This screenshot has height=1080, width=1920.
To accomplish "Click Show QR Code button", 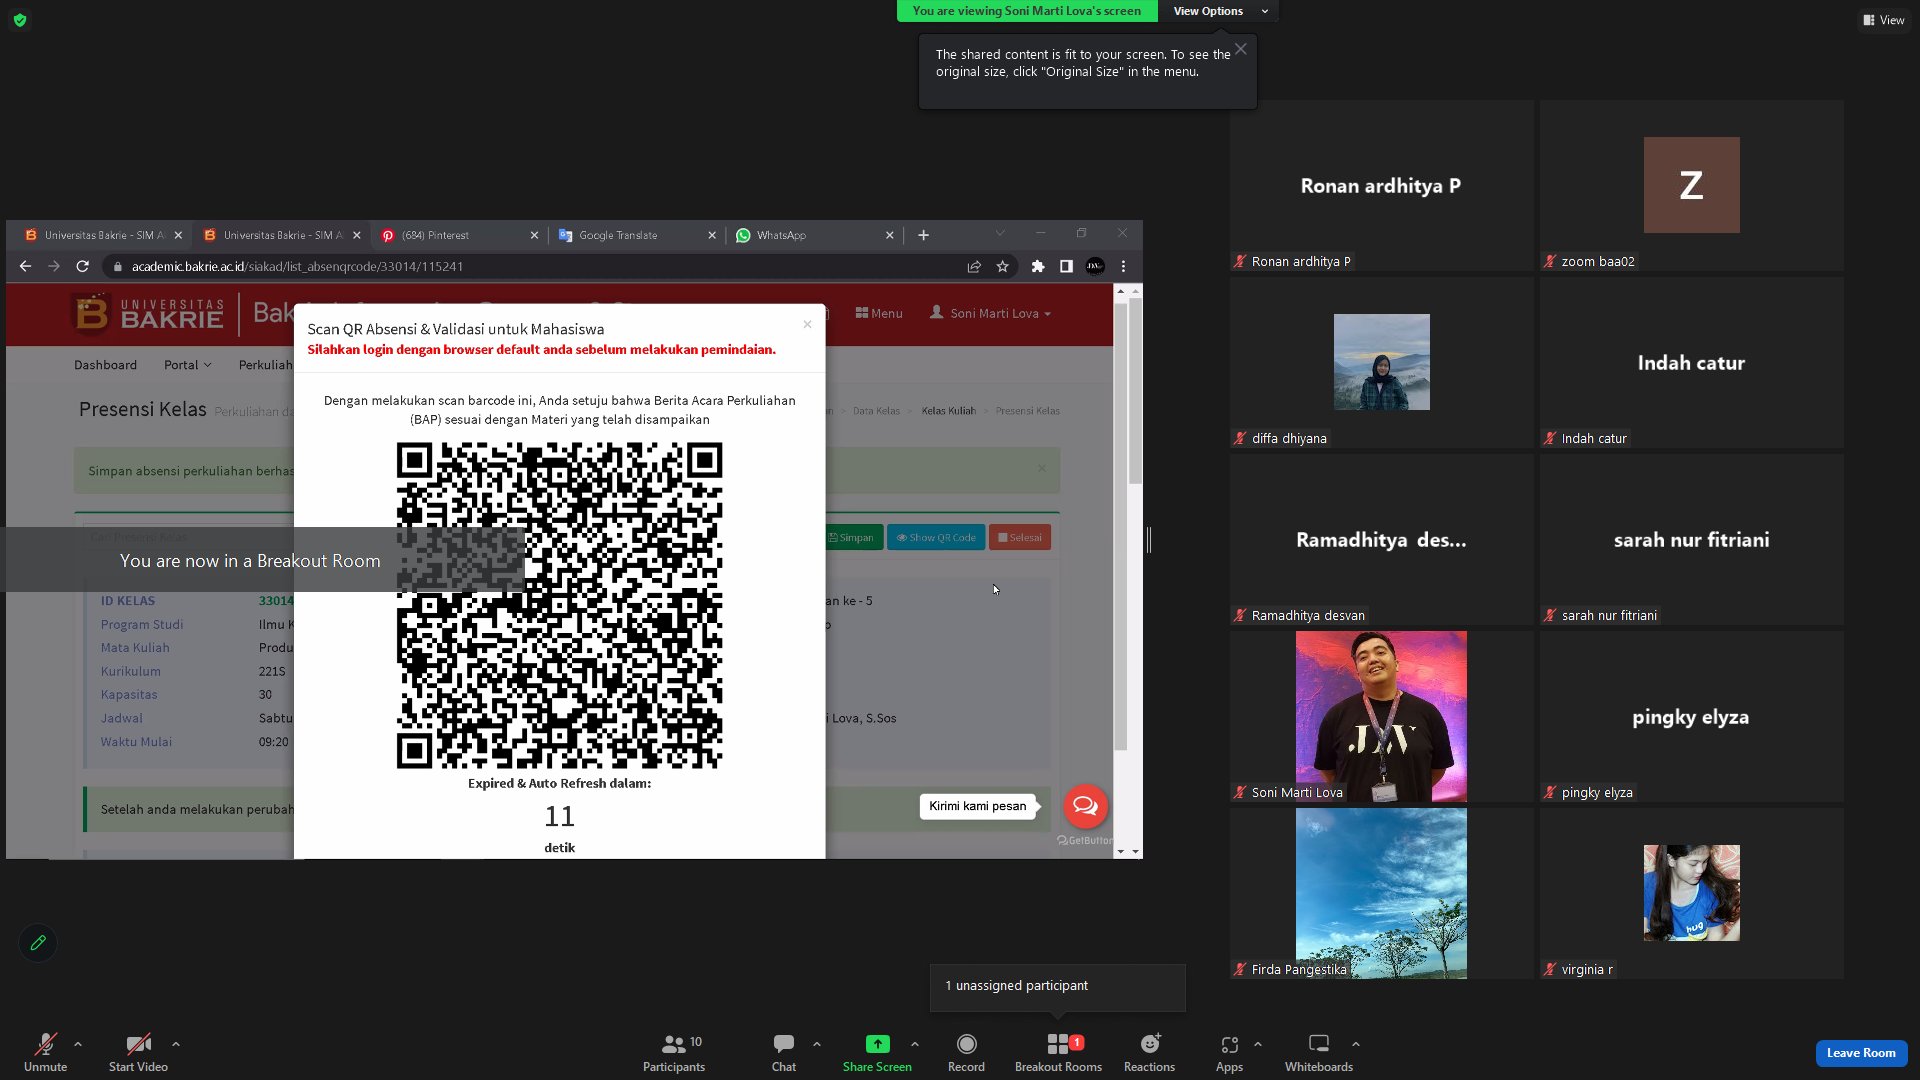I will click(x=936, y=538).
